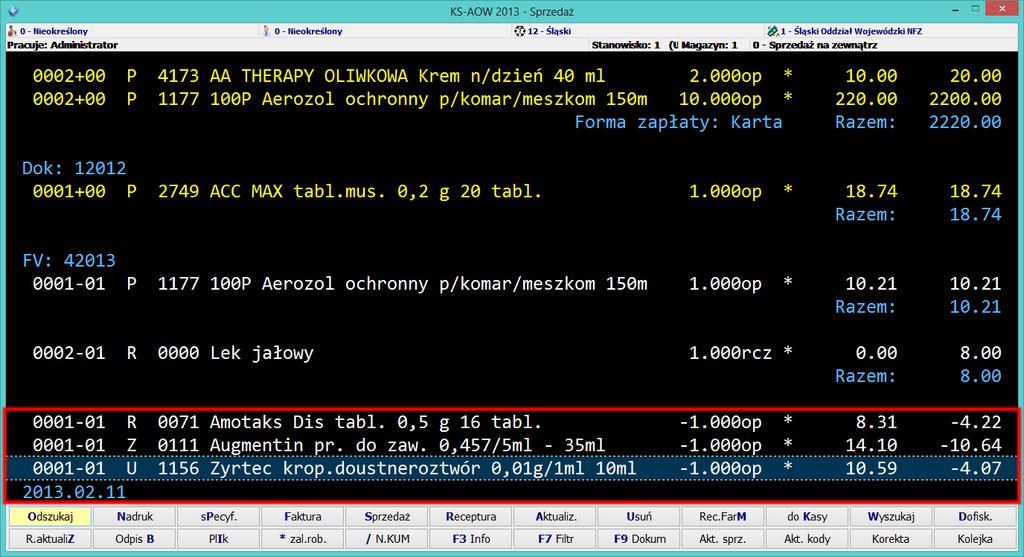
Task: Select row '0000 Lek jałowy'
Action: tap(512, 353)
